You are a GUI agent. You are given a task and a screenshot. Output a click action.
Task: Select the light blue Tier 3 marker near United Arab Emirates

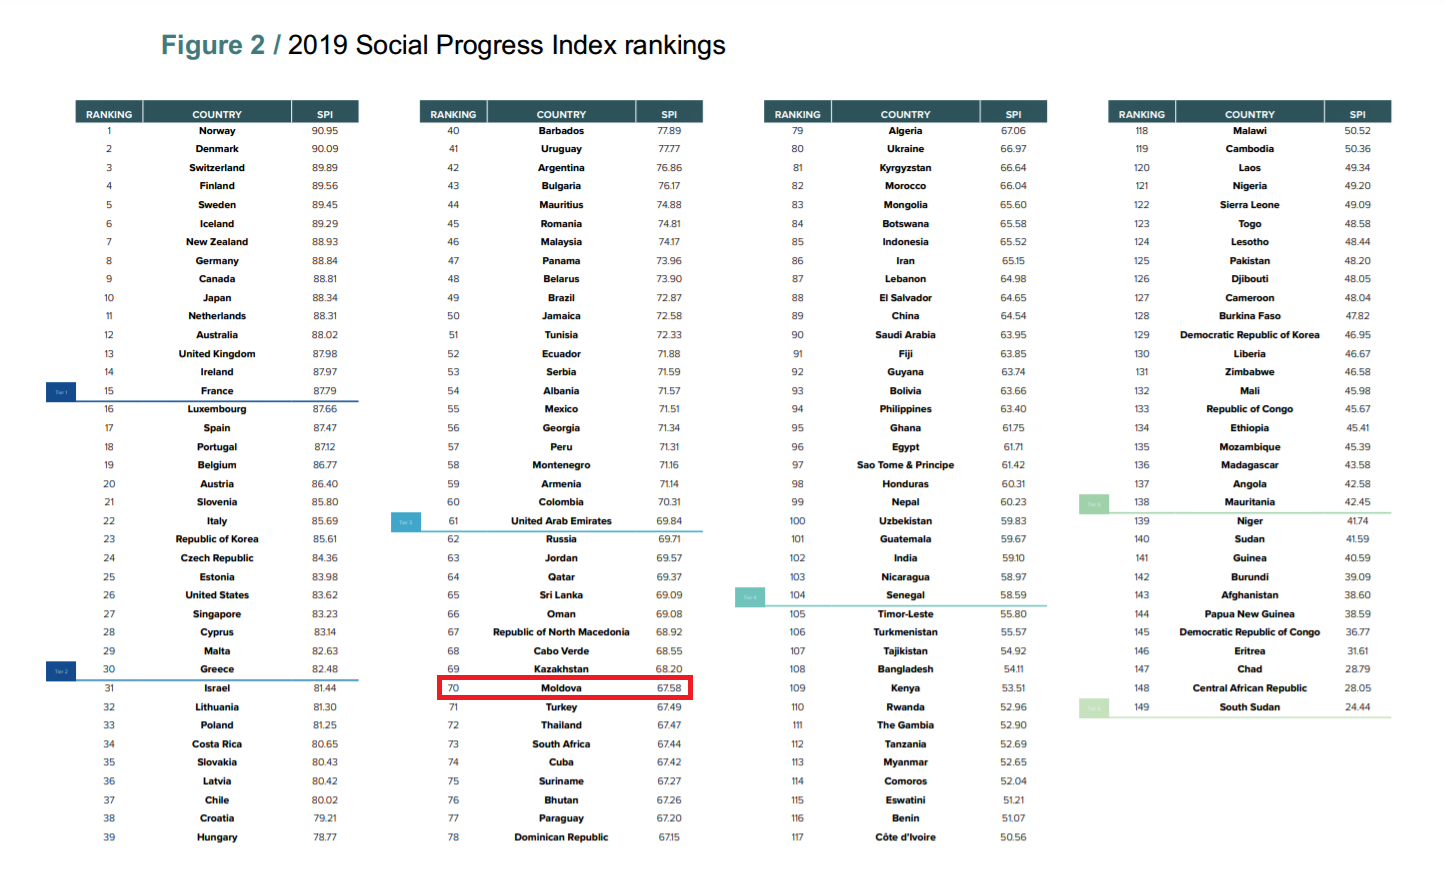[405, 522]
